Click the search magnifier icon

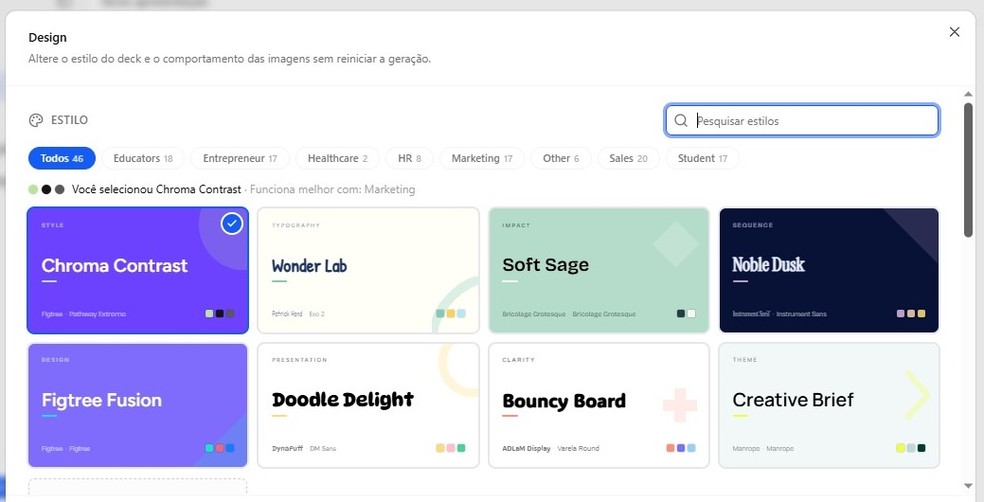coord(681,120)
